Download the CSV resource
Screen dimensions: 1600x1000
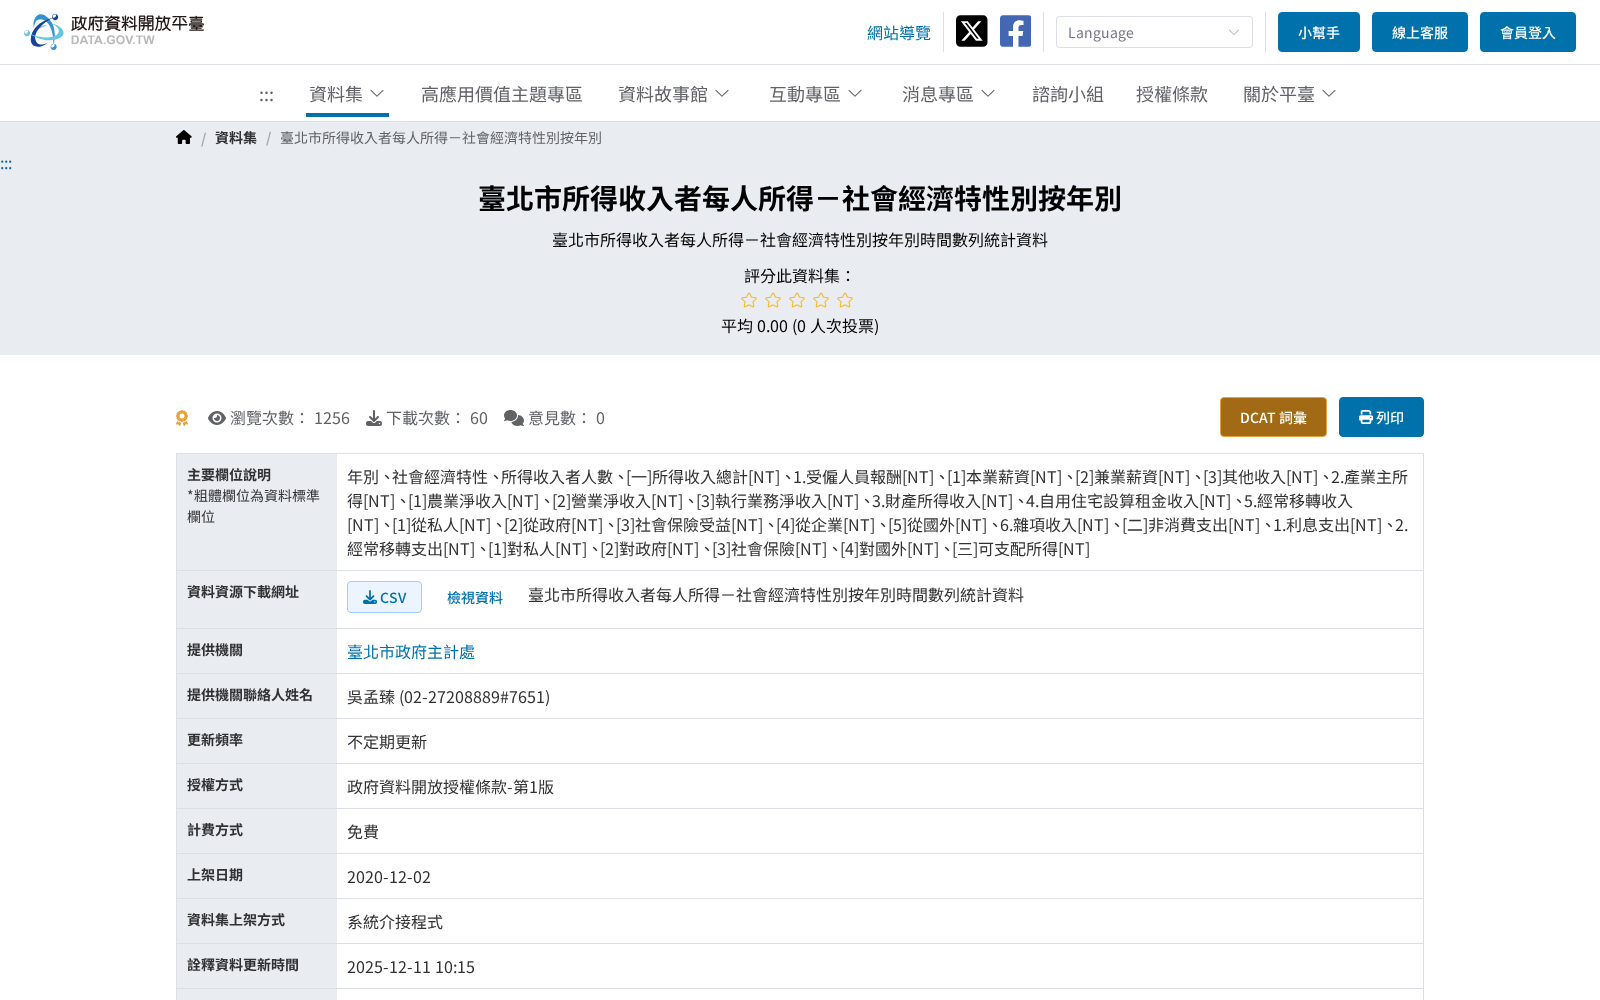(x=384, y=597)
